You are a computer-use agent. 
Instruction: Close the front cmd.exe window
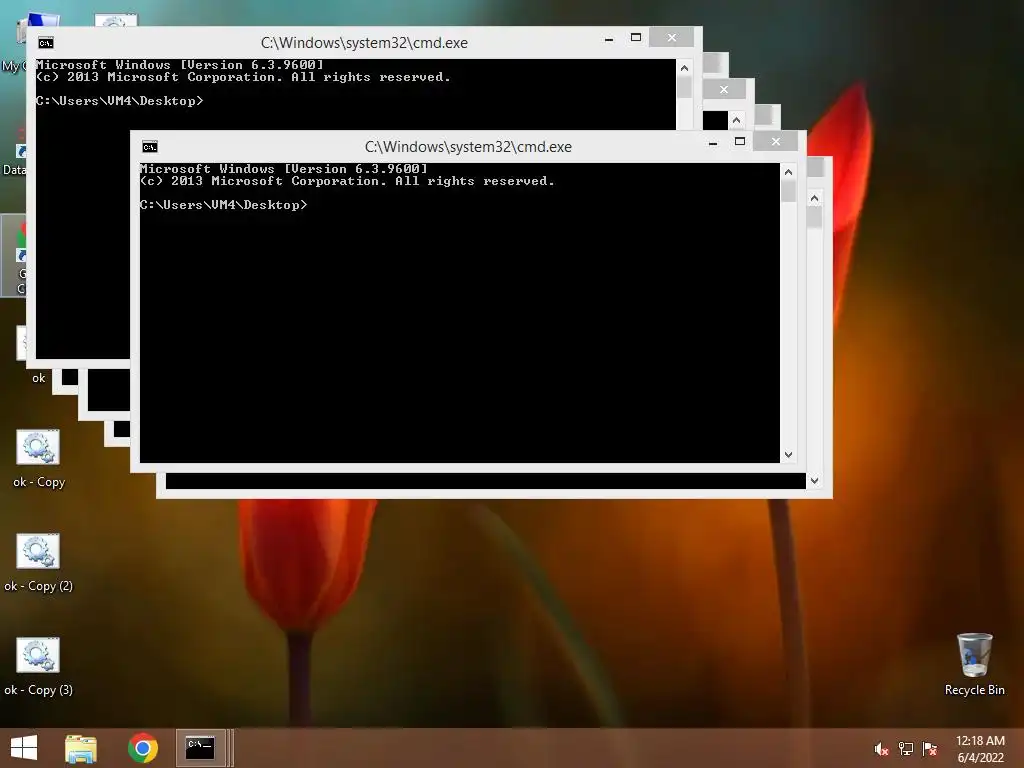pyautogui.click(x=776, y=141)
